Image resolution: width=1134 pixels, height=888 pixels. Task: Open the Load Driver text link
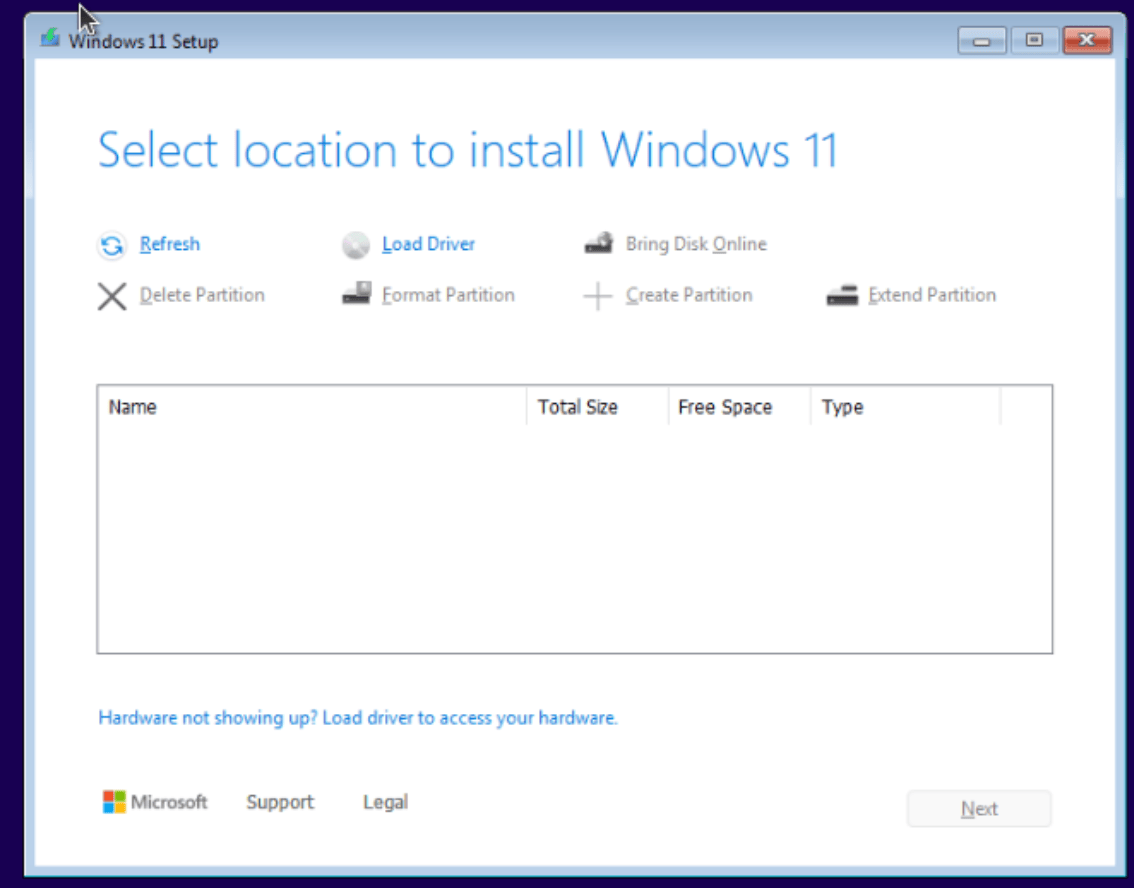(x=428, y=244)
